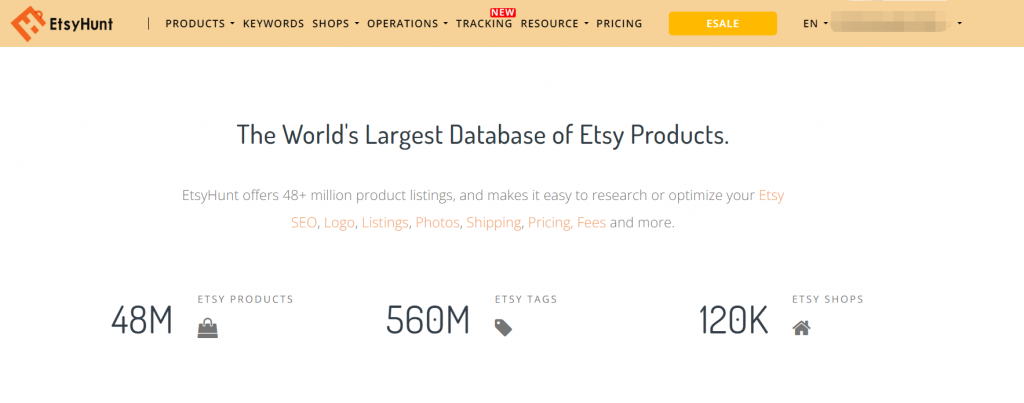Follow the Photos link
Viewport: 1024px width, 403px height.
(x=438, y=223)
